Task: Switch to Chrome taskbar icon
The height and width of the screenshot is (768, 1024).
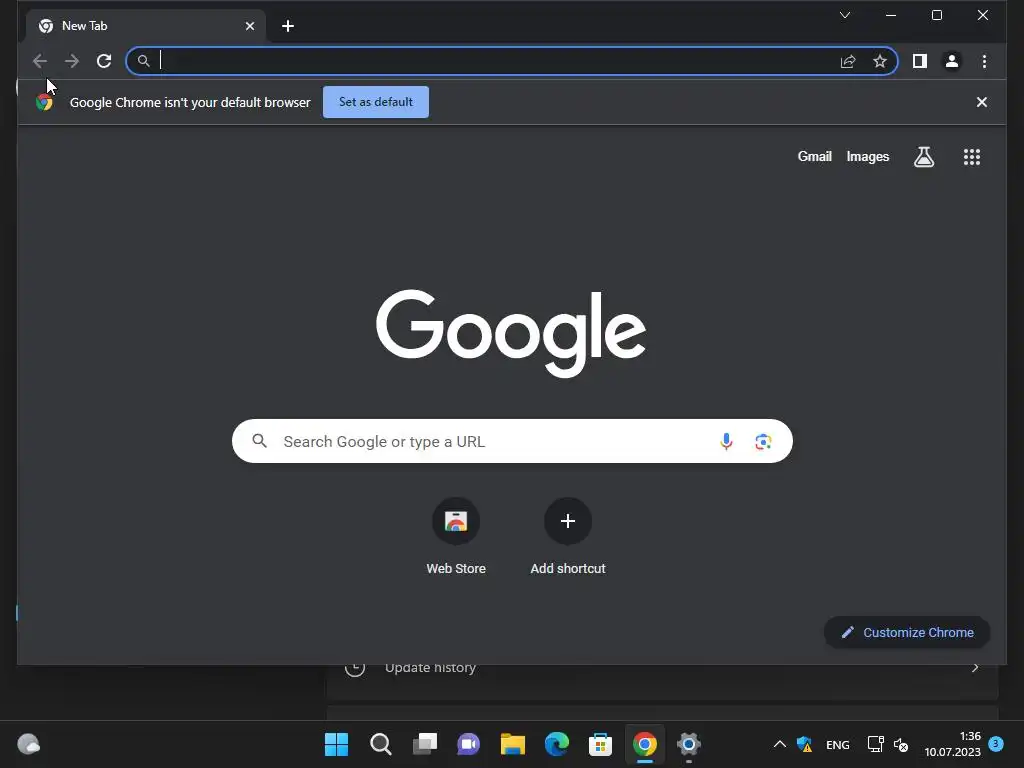Action: (x=645, y=744)
